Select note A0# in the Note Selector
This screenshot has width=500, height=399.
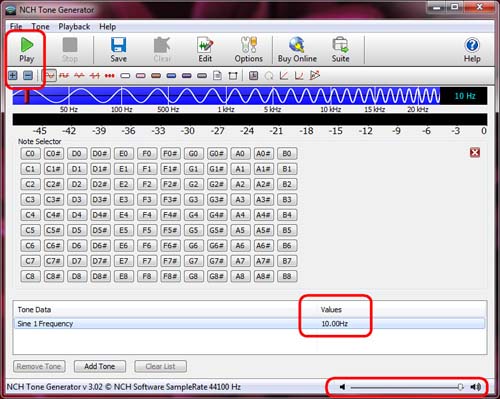[x=263, y=154]
